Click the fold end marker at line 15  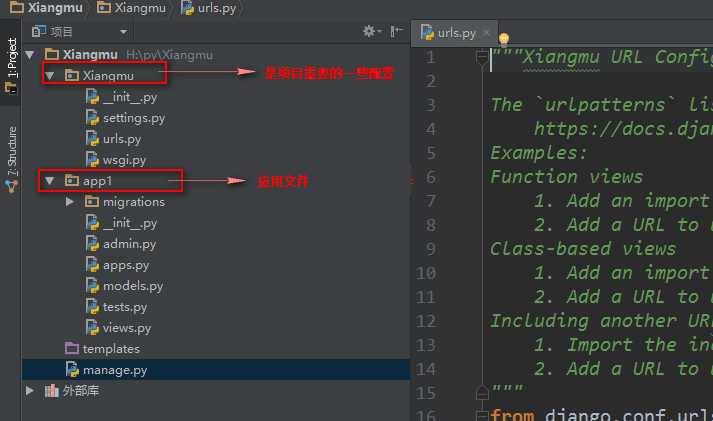482,392
